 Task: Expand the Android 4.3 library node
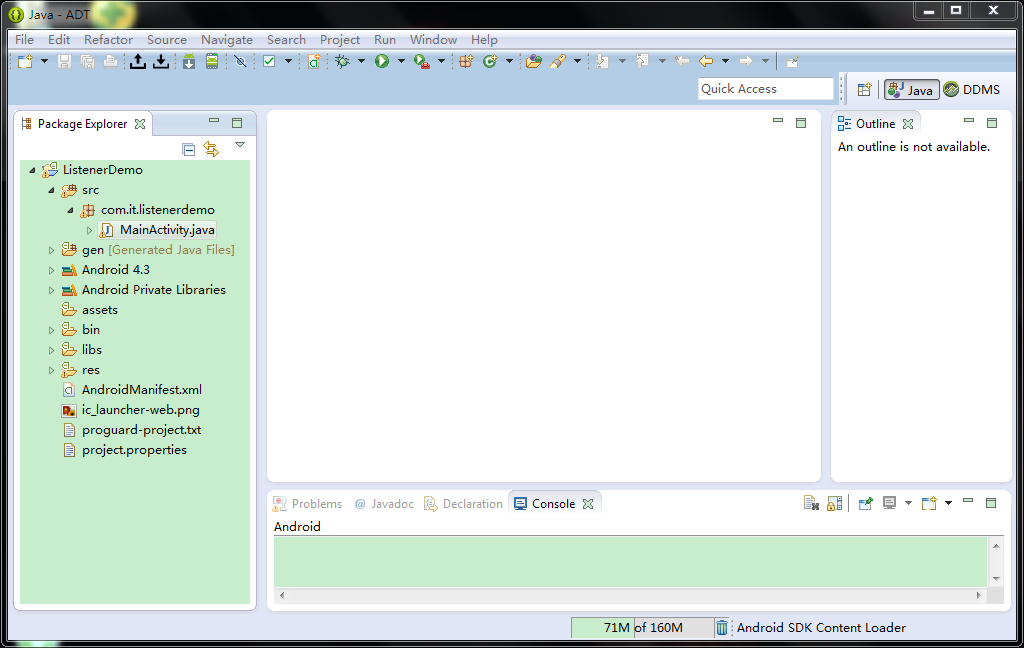51,270
